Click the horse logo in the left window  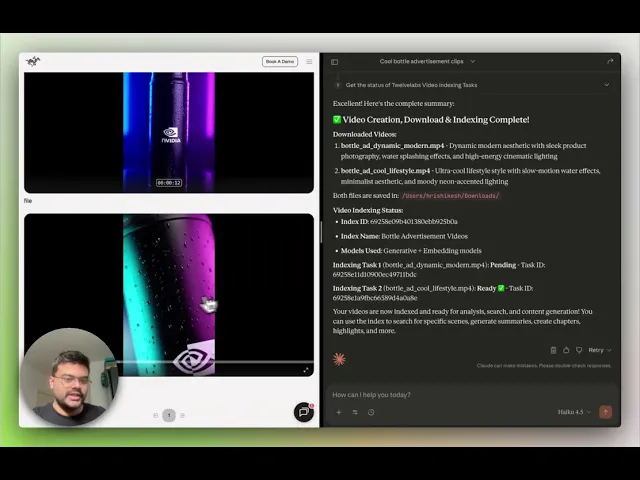click(33, 61)
